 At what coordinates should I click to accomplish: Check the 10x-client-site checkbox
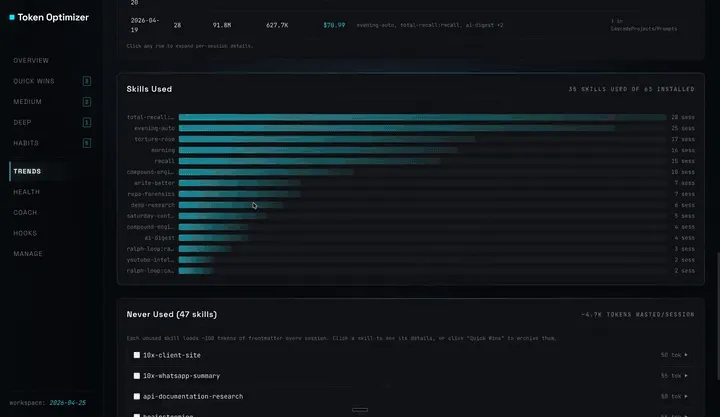click(x=137, y=355)
